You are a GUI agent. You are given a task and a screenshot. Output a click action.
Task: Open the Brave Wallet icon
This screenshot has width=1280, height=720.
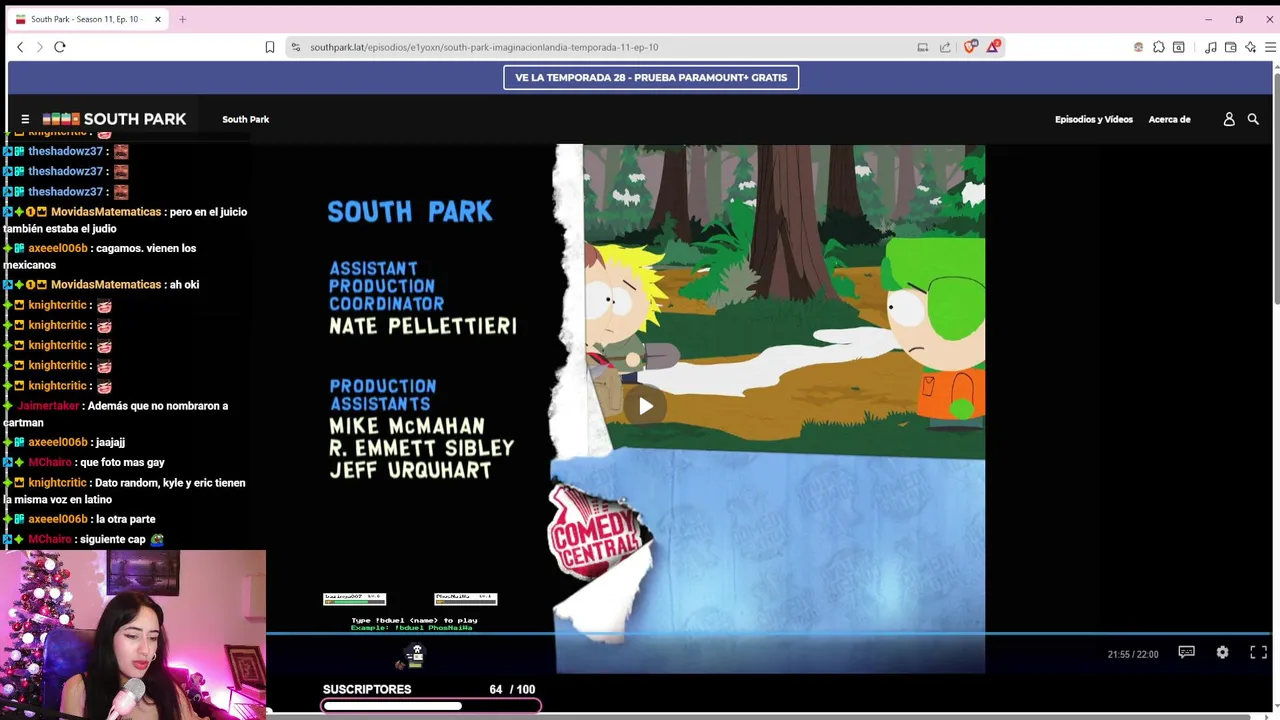[1230, 47]
